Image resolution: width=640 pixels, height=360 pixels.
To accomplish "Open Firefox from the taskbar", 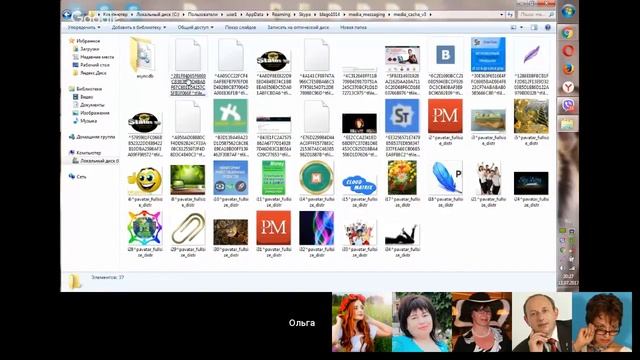I will click(568, 69).
